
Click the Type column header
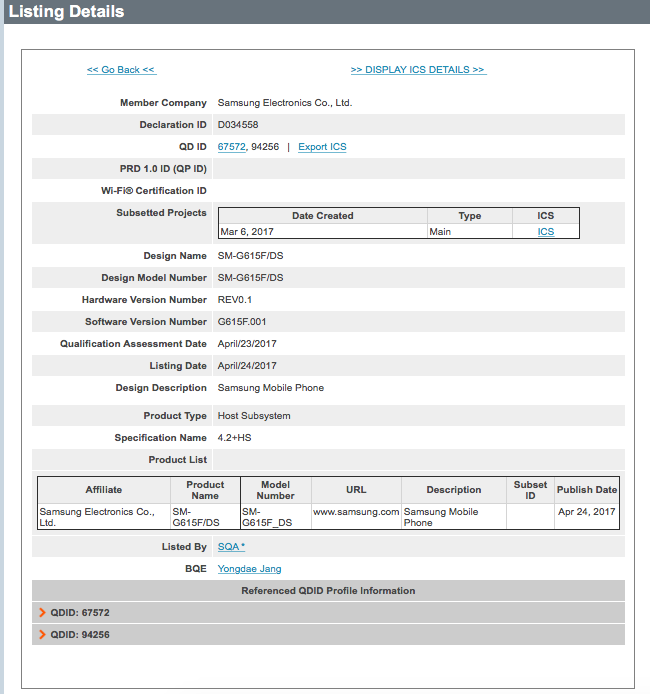pos(469,216)
